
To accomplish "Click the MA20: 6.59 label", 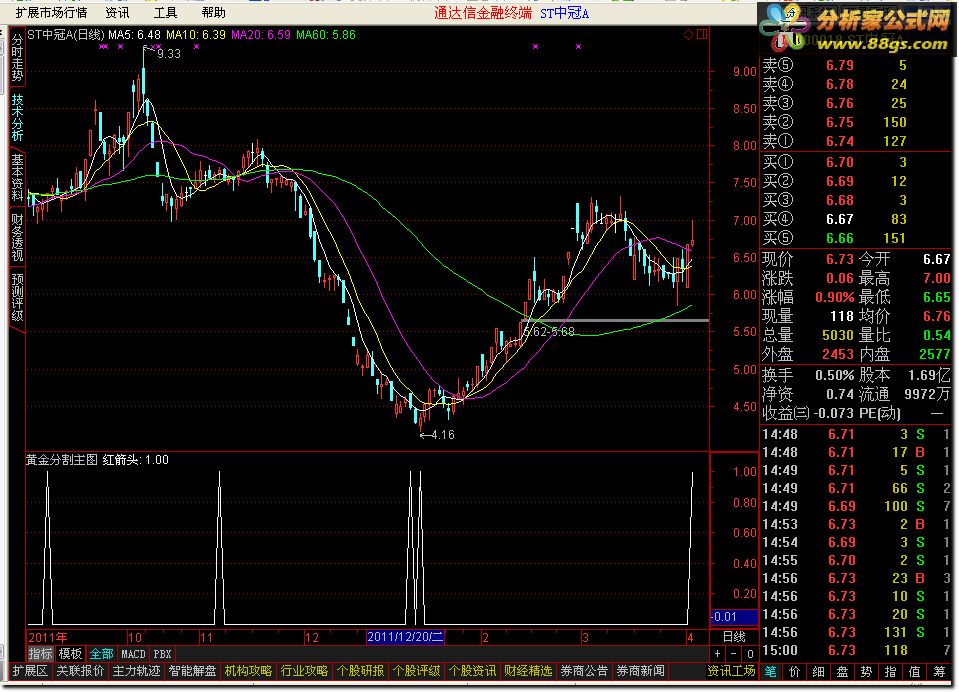I will click(x=261, y=35).
